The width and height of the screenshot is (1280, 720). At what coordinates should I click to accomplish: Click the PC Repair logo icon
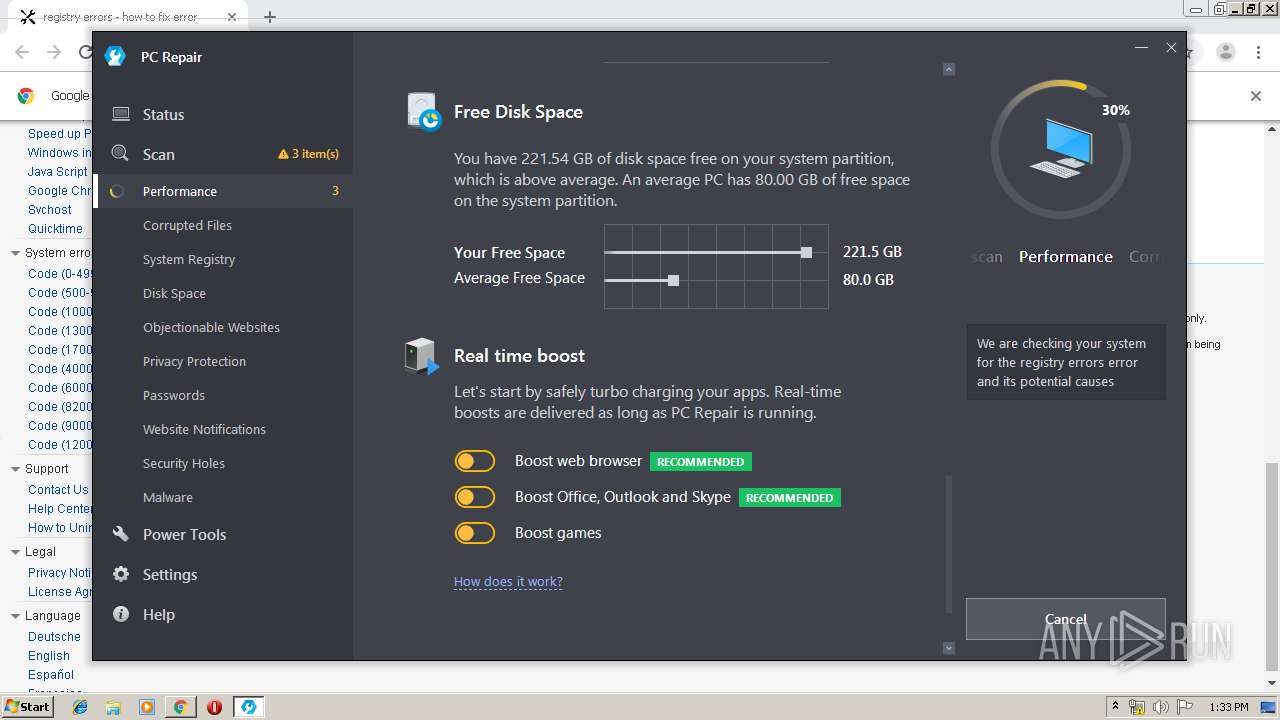pyautogui.click(x=115, y=56)
